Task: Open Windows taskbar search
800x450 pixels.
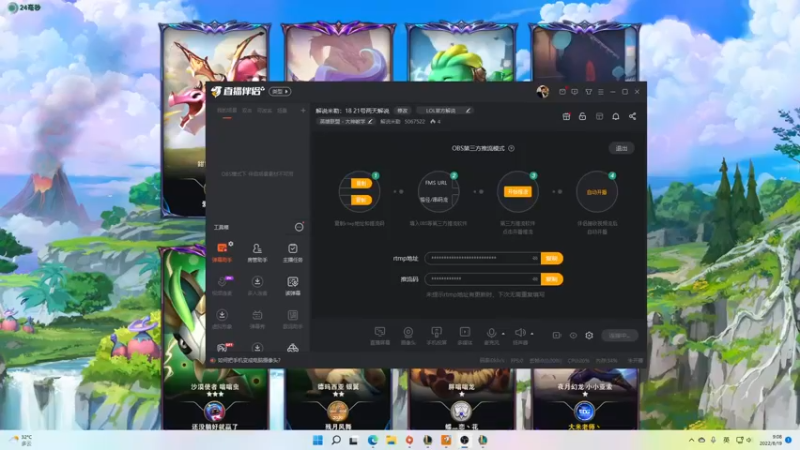Action: point(336,440)
